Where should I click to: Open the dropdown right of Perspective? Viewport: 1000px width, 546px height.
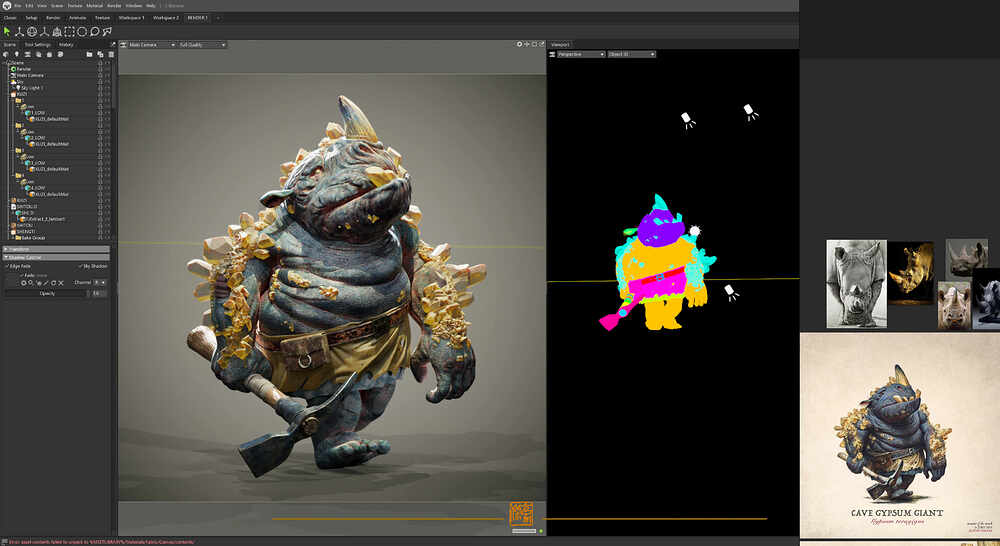click(x=631, y=54)
